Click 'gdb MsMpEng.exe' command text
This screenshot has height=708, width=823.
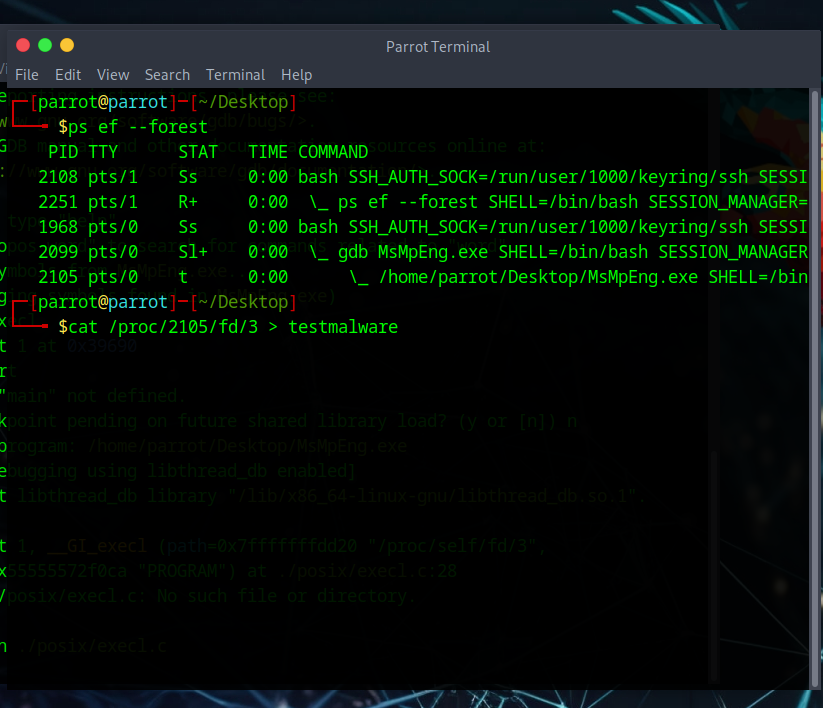tap(413, 252)
